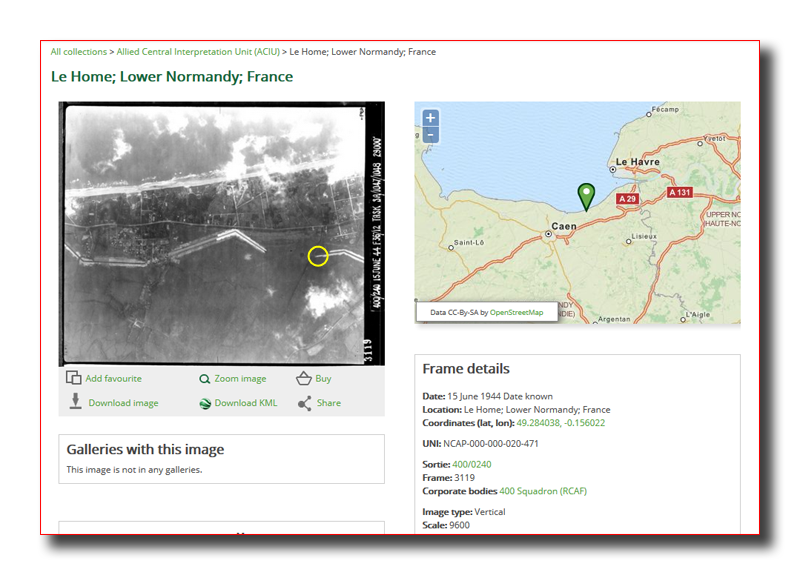
Task: Click the Share icon
Action: click(305, 404)
